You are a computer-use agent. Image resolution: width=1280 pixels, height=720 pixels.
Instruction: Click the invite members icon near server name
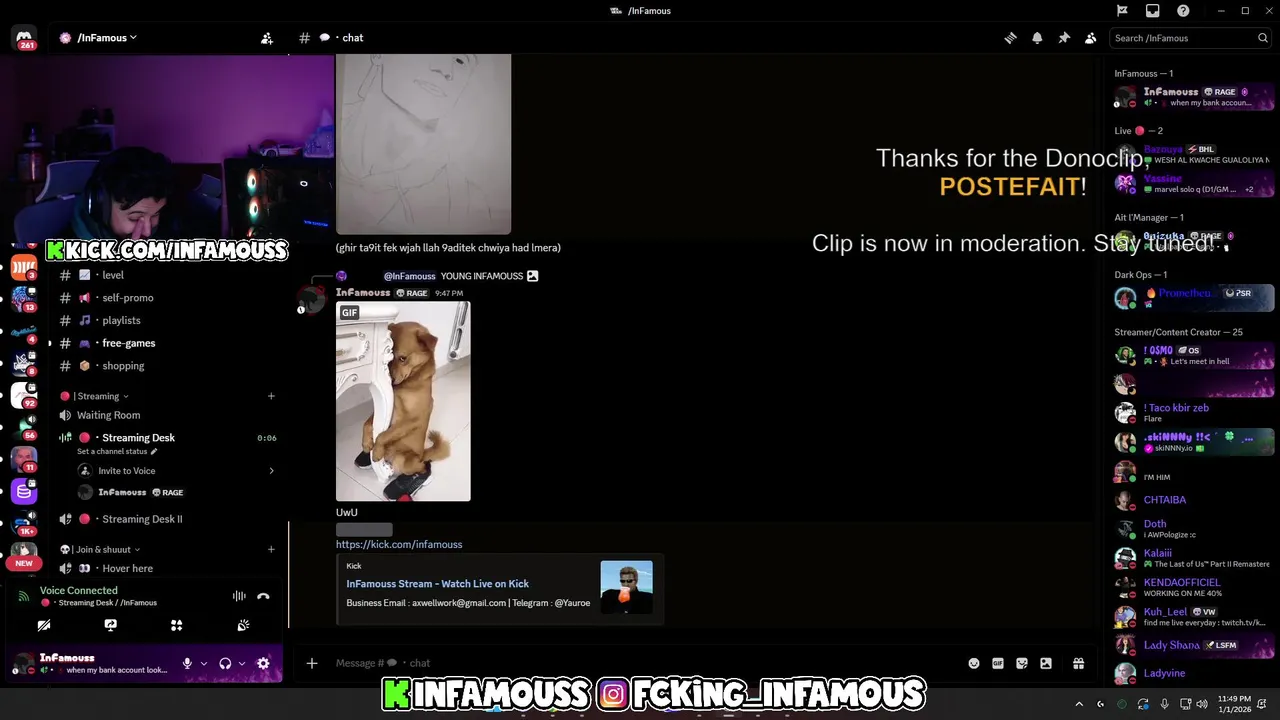click(267, 38)
